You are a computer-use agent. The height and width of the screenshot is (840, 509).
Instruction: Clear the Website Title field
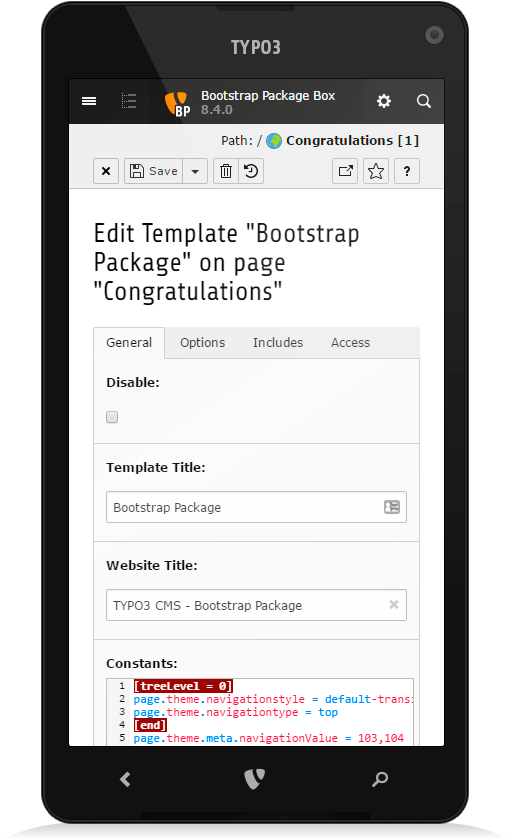pos(394,604)
